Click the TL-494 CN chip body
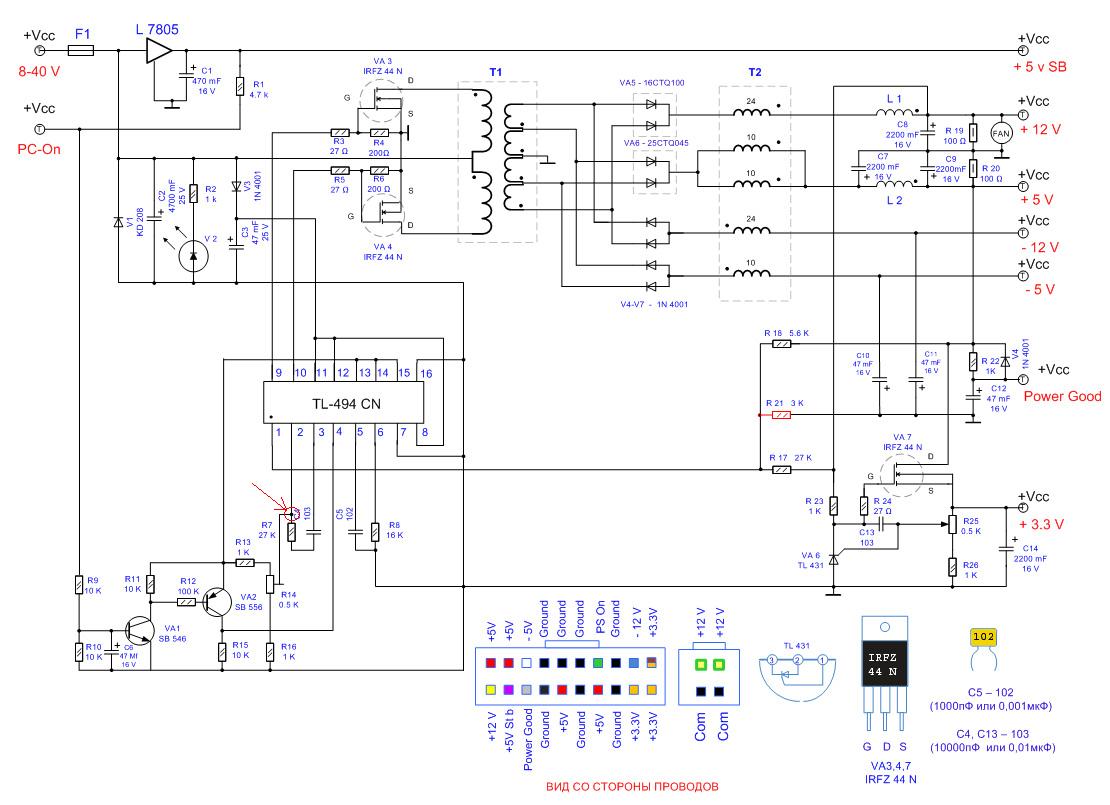This screenshot has height=805, width=1110. point(350,404)
